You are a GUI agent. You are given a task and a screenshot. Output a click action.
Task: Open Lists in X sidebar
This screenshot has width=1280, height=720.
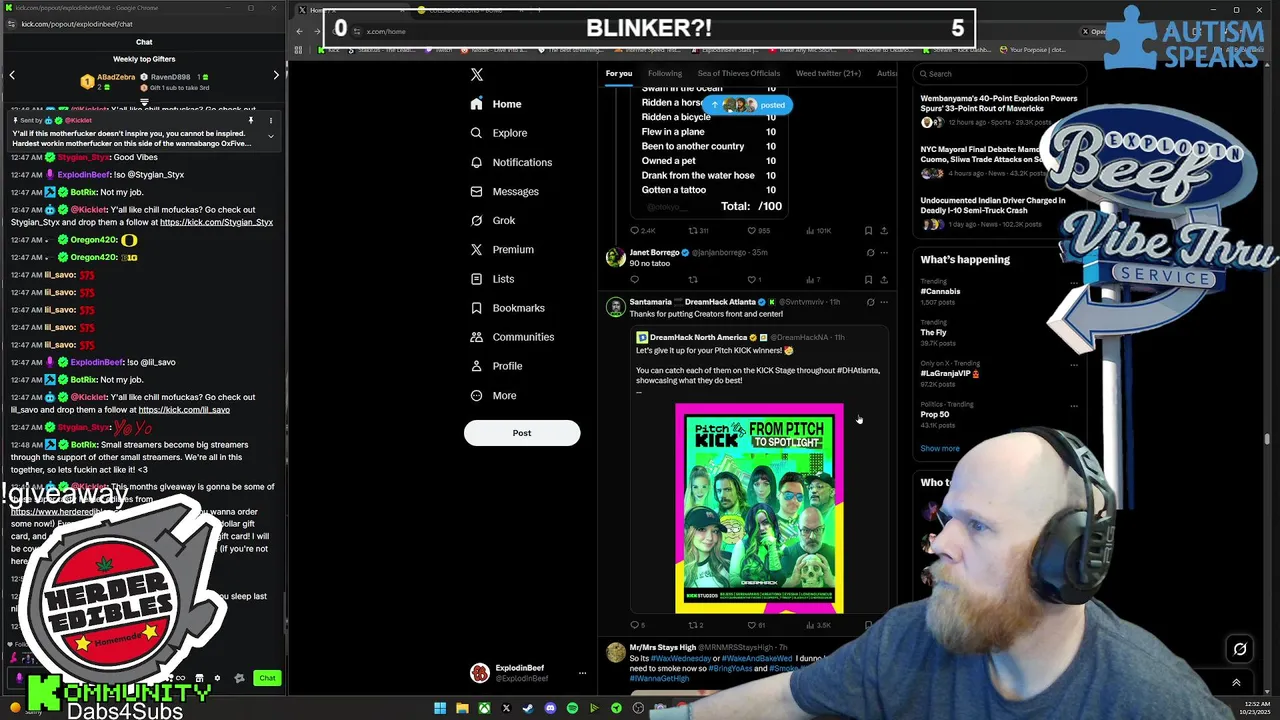[492, 279]
